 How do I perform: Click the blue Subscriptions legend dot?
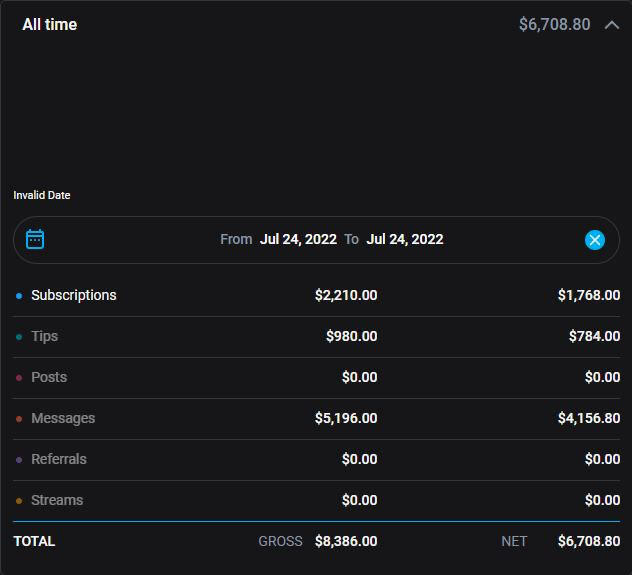(x=19, y=296)
